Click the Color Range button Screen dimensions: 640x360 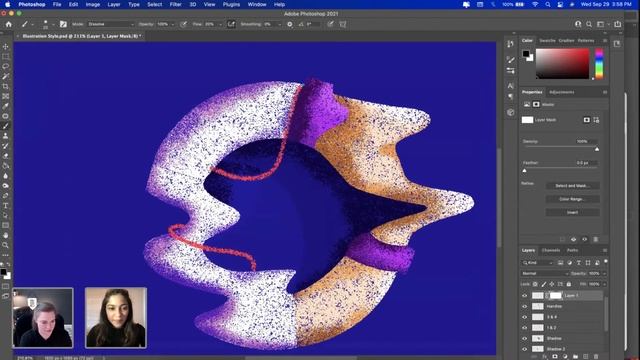(572, 199)
